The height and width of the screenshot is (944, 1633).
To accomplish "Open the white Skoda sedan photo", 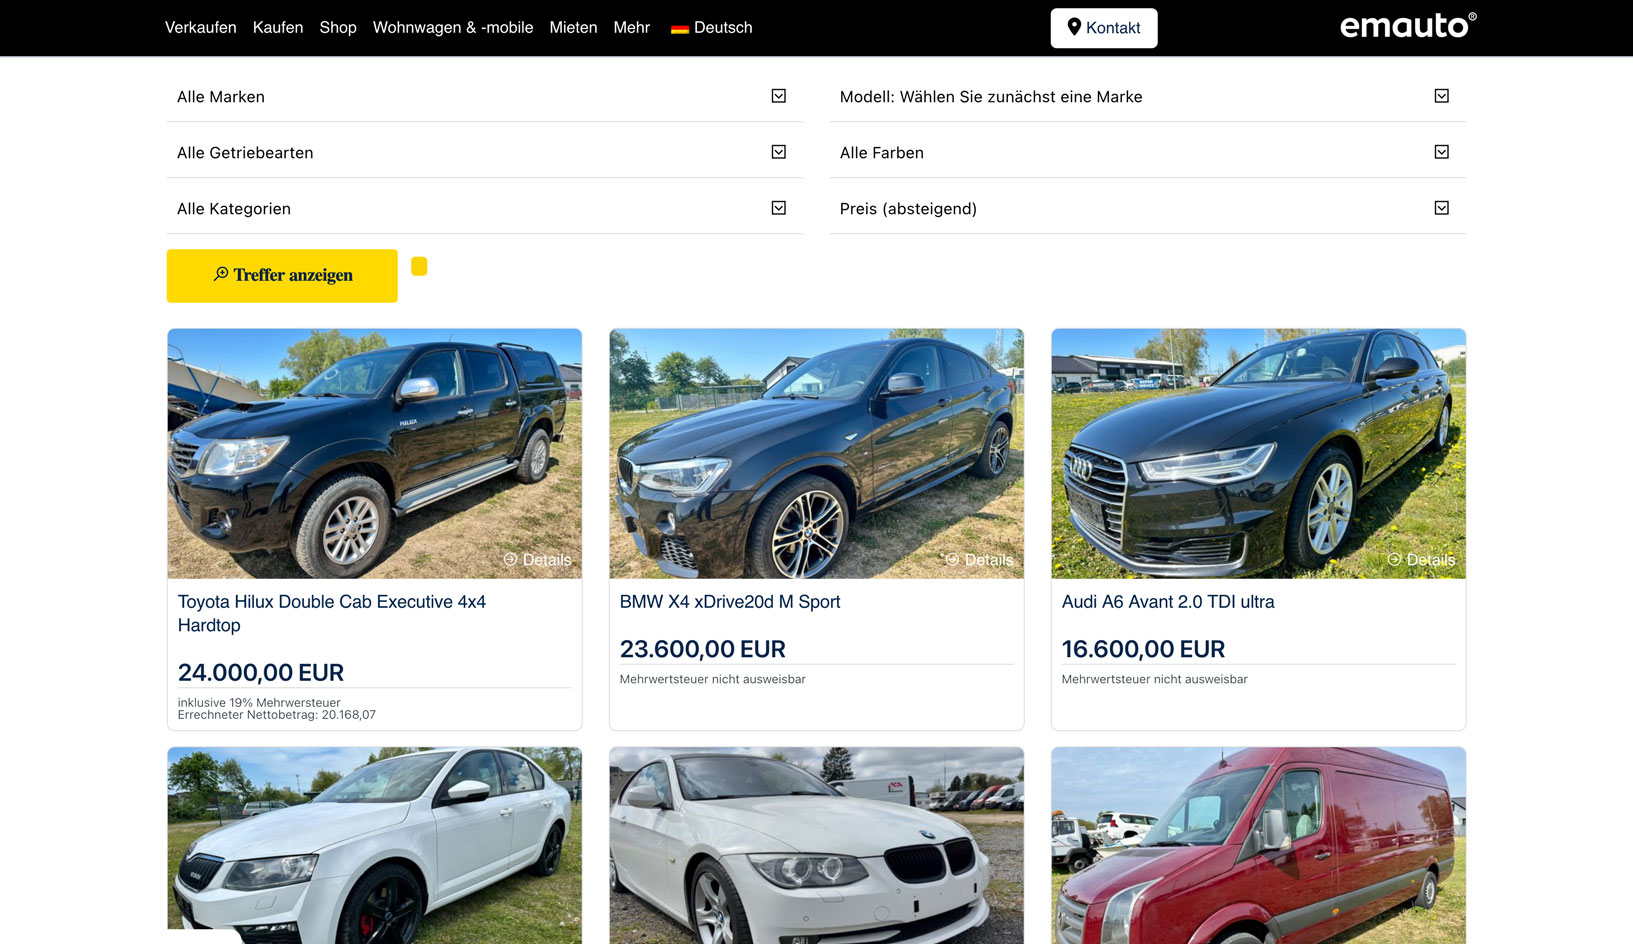I will coord(374,845).
